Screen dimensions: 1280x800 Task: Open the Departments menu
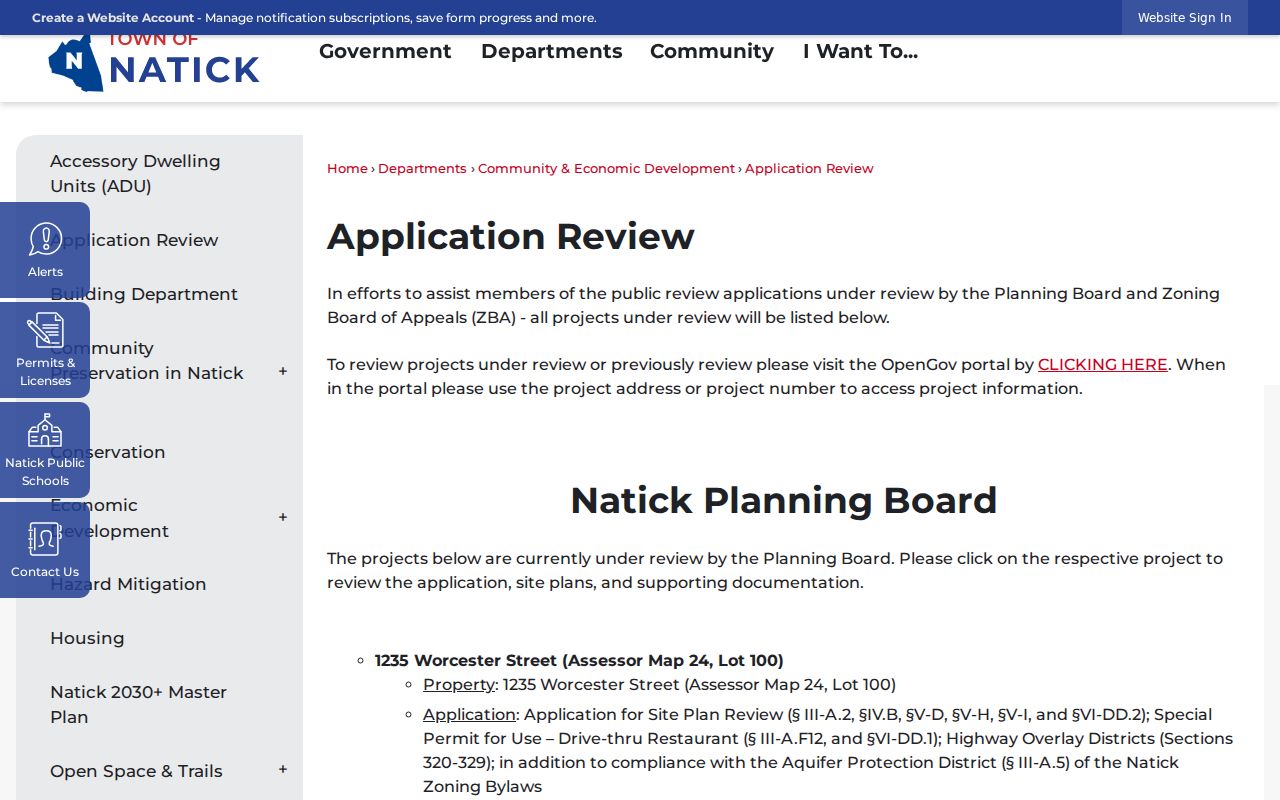click(x=551, y=51)
